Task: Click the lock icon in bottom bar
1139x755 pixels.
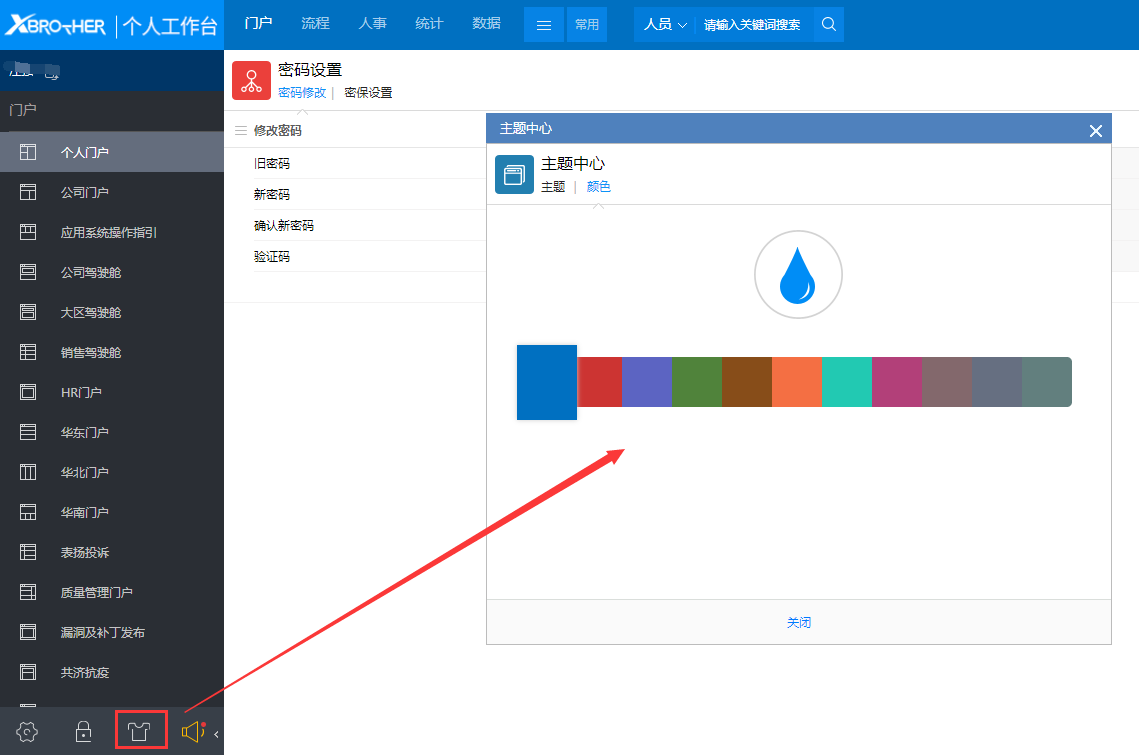Action: coord(84,732)
